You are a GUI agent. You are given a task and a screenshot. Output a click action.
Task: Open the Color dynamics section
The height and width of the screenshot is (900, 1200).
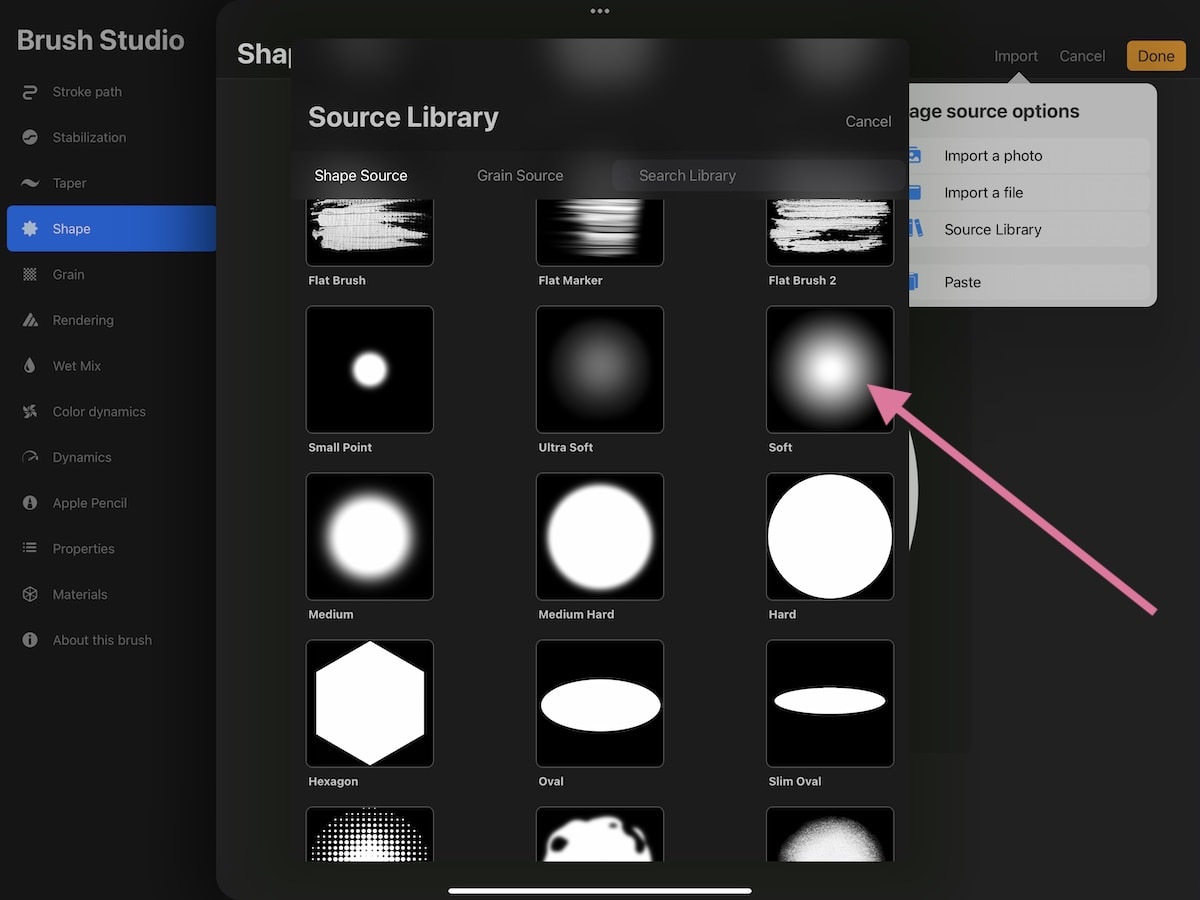110,412
